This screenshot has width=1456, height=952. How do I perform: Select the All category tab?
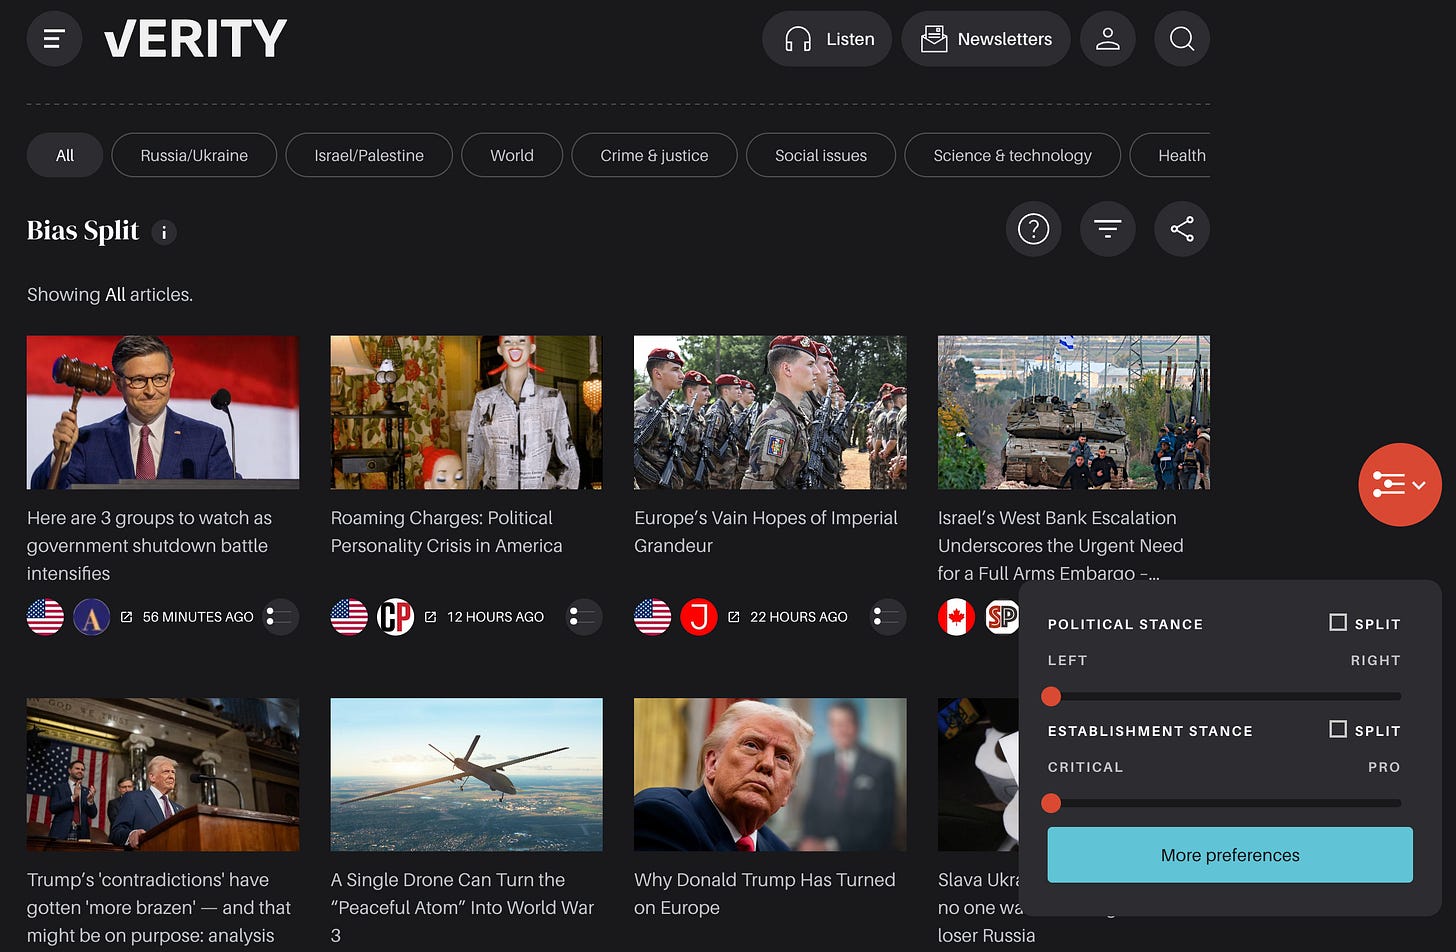pos(65,155)
